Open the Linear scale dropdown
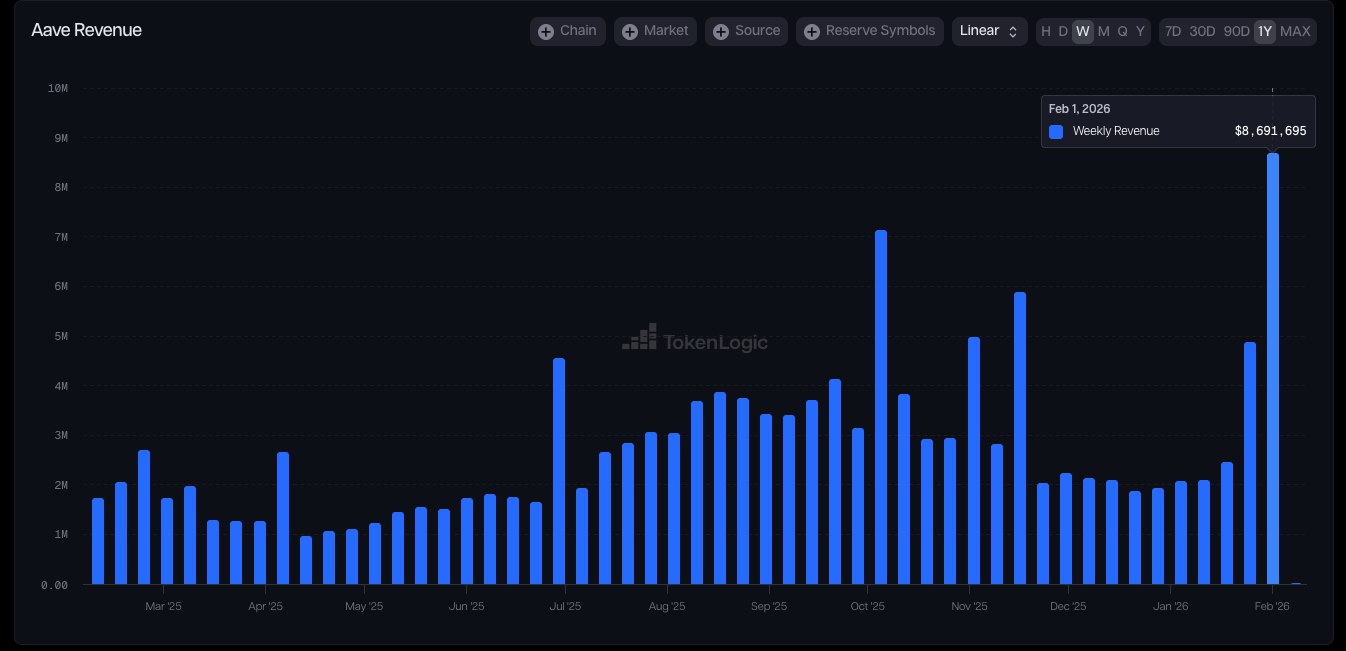This screenshot has width=1346, height=651. [989, 31]
